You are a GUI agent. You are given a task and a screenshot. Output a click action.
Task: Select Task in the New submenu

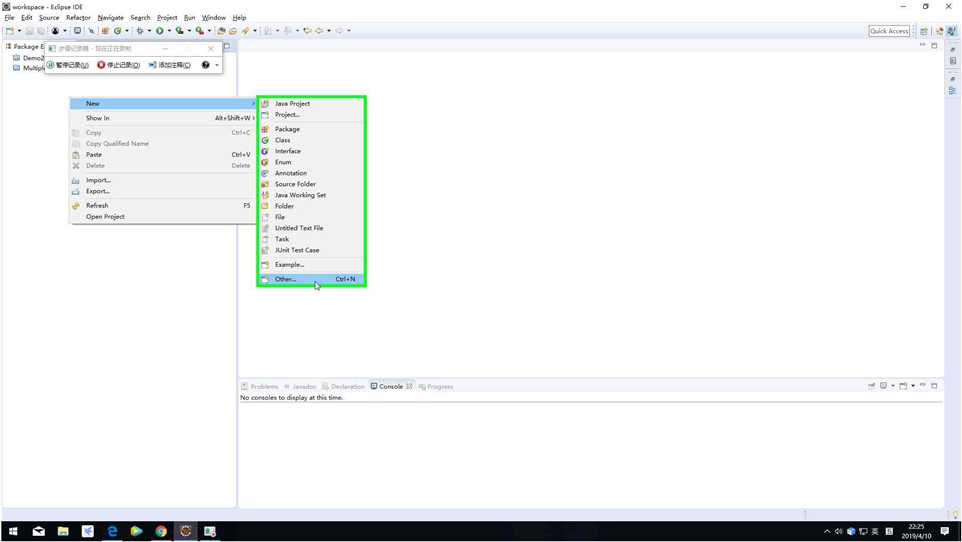pos(311,239)
